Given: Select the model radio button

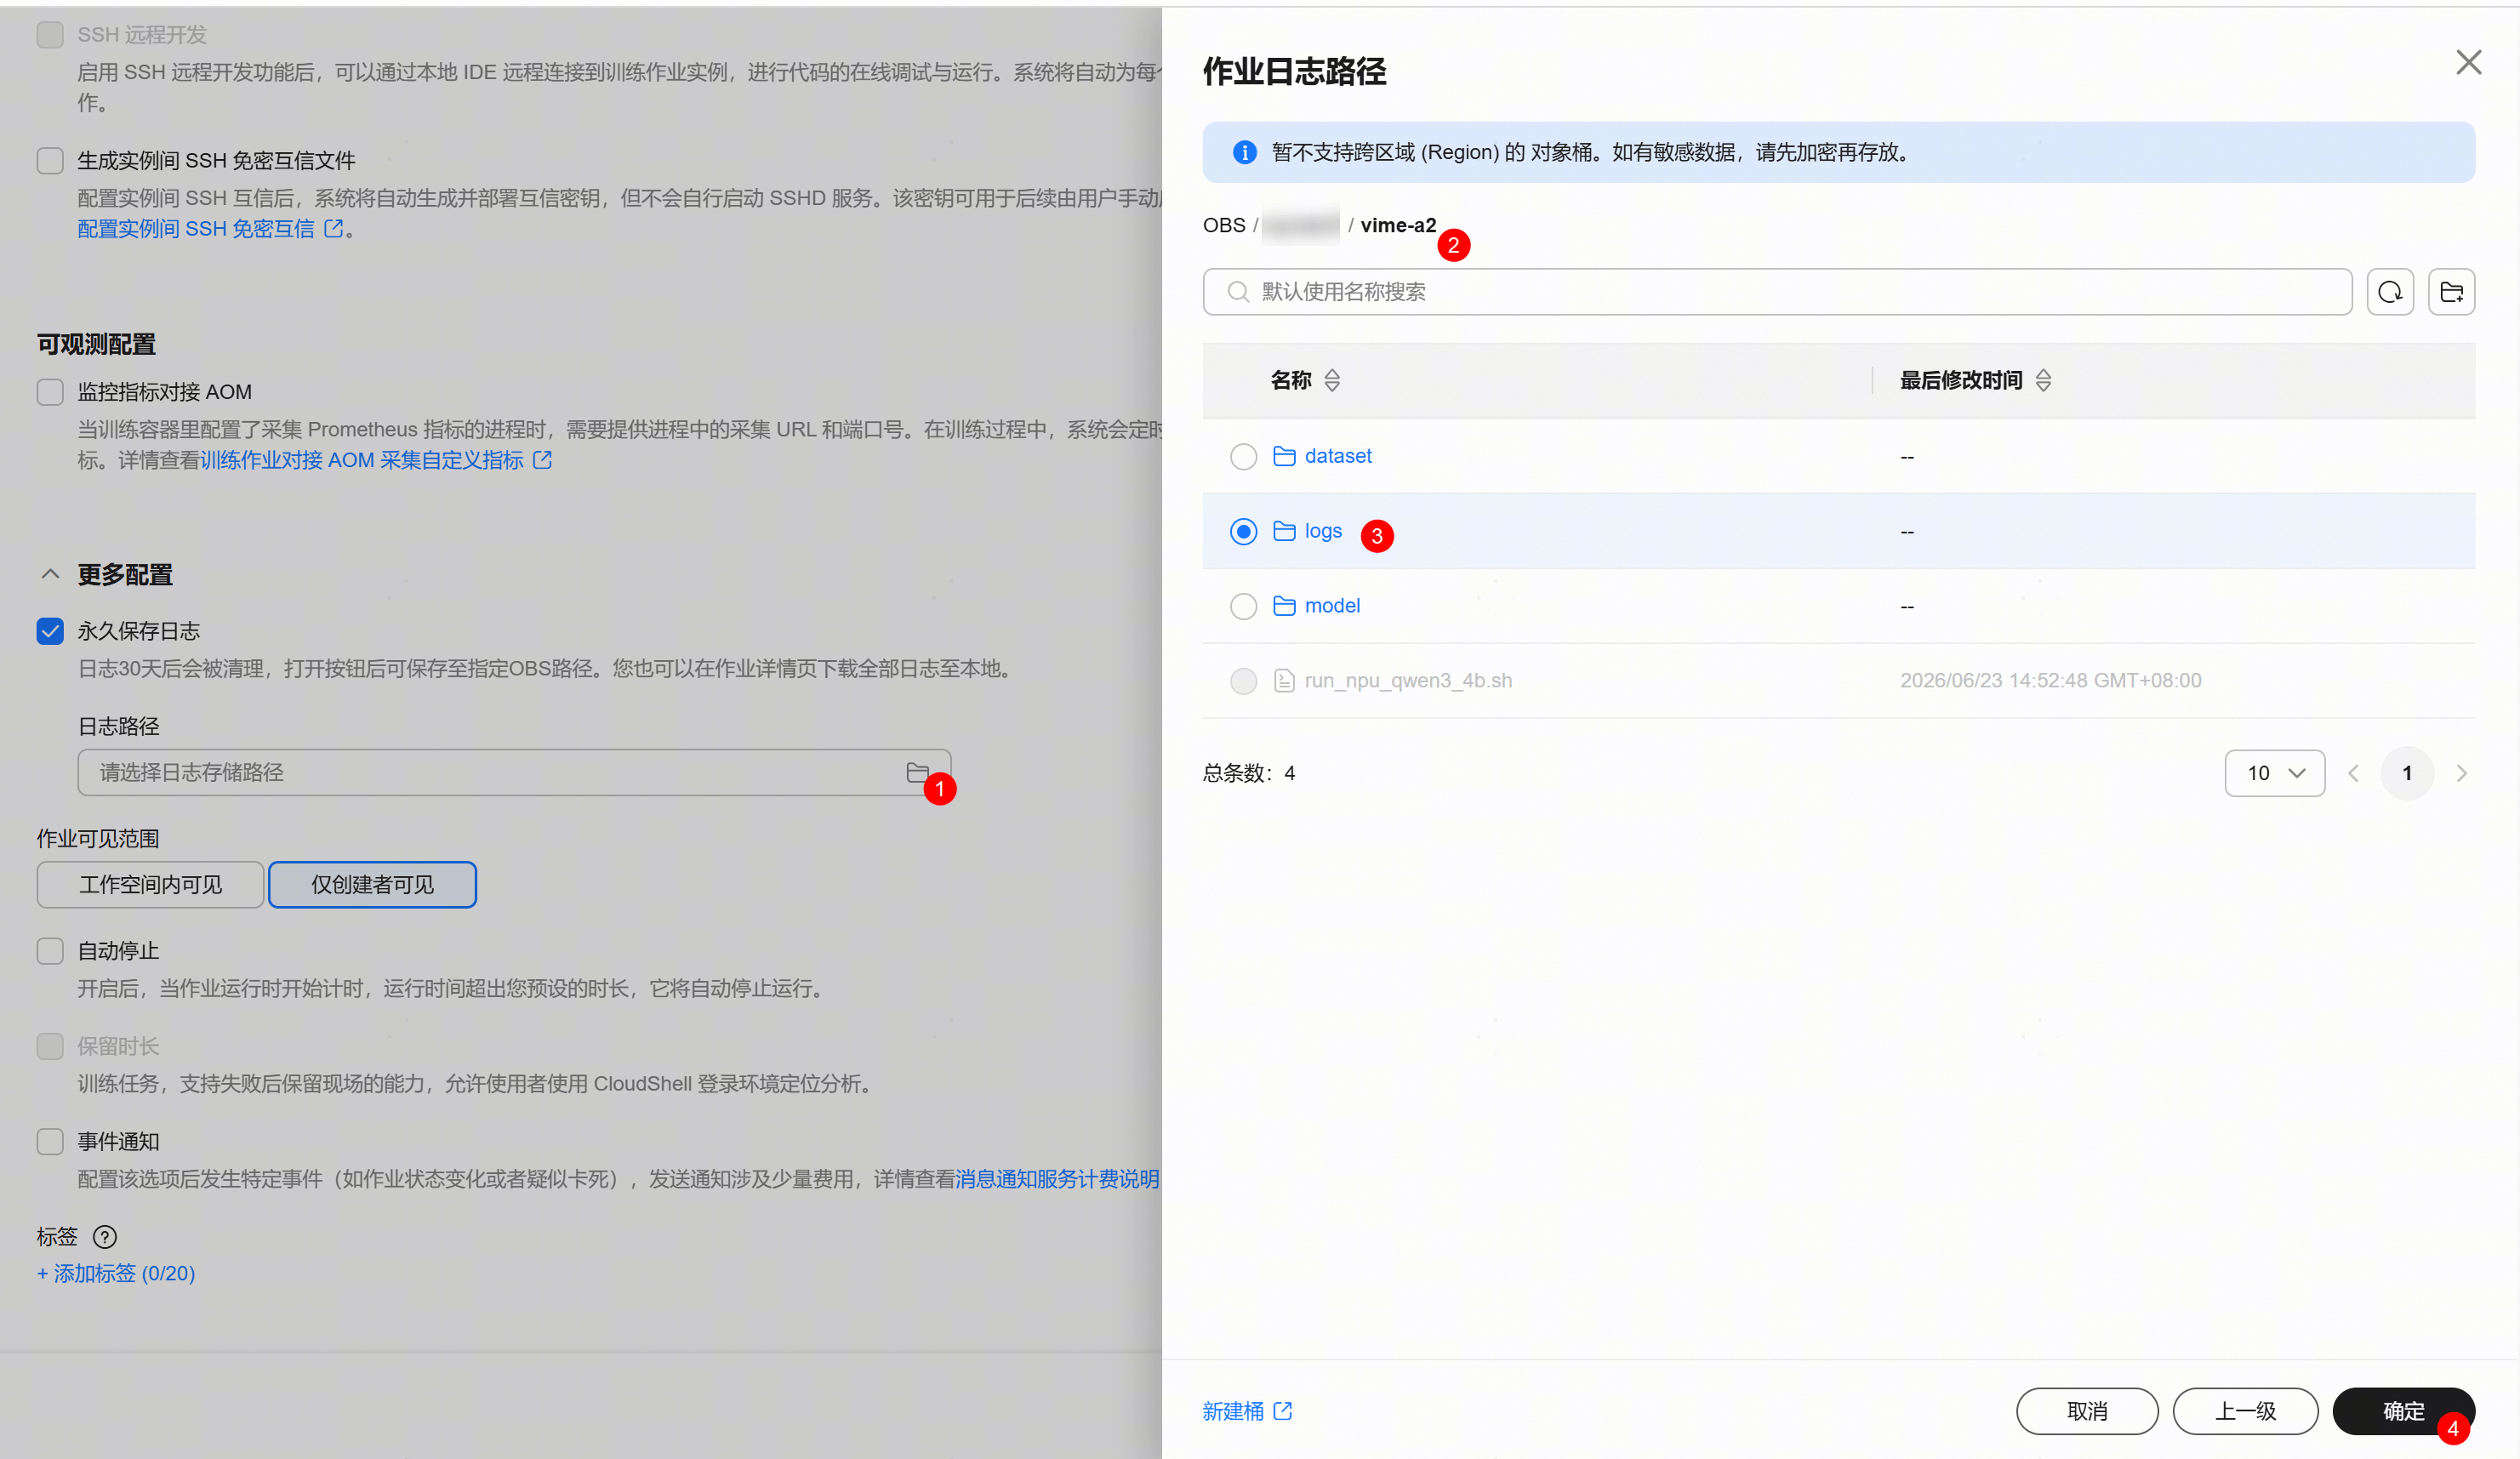Looking at the screenshot, I should coord(1243,606).
